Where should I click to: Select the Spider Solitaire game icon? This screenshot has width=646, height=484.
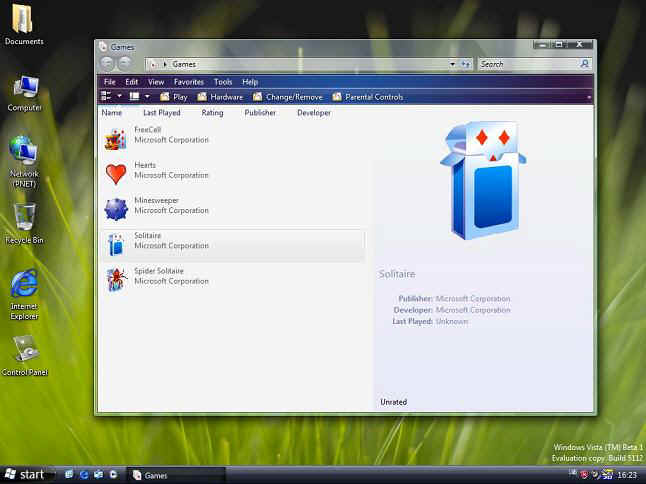coord(116,278)
